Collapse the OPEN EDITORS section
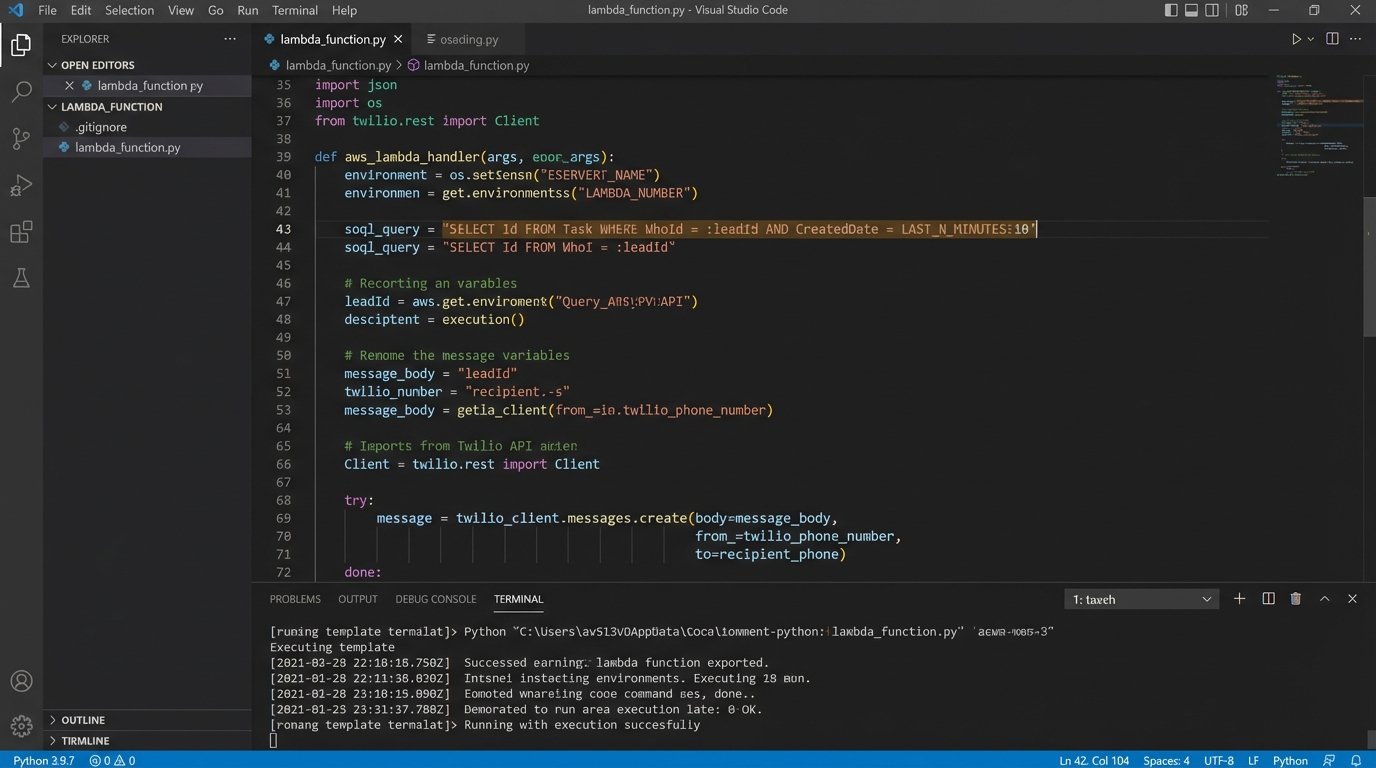The width and height of the screenshot is (1376, 768). pyautogui.click(x=97, y=65)
